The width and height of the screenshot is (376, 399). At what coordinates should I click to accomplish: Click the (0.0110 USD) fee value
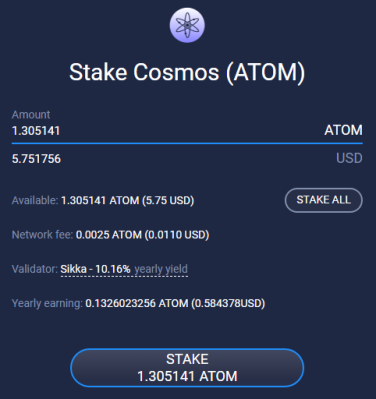click(x=177, y=235)
